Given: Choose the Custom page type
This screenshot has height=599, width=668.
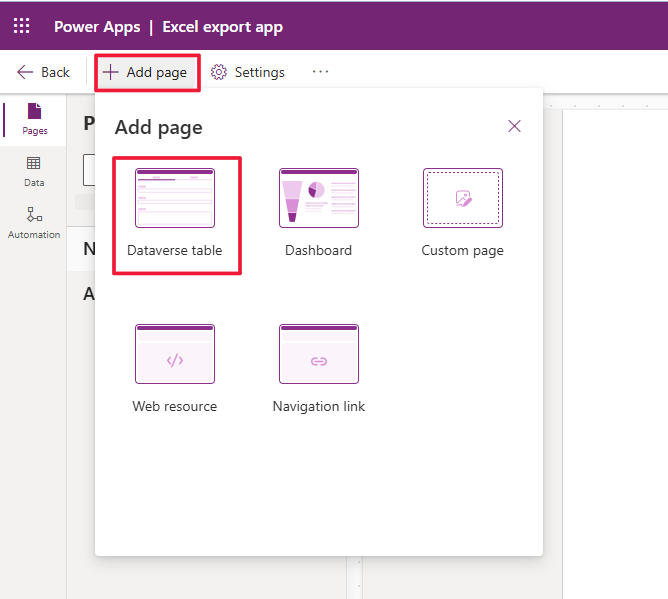Looking at the screenshot, I should (463, 213).
